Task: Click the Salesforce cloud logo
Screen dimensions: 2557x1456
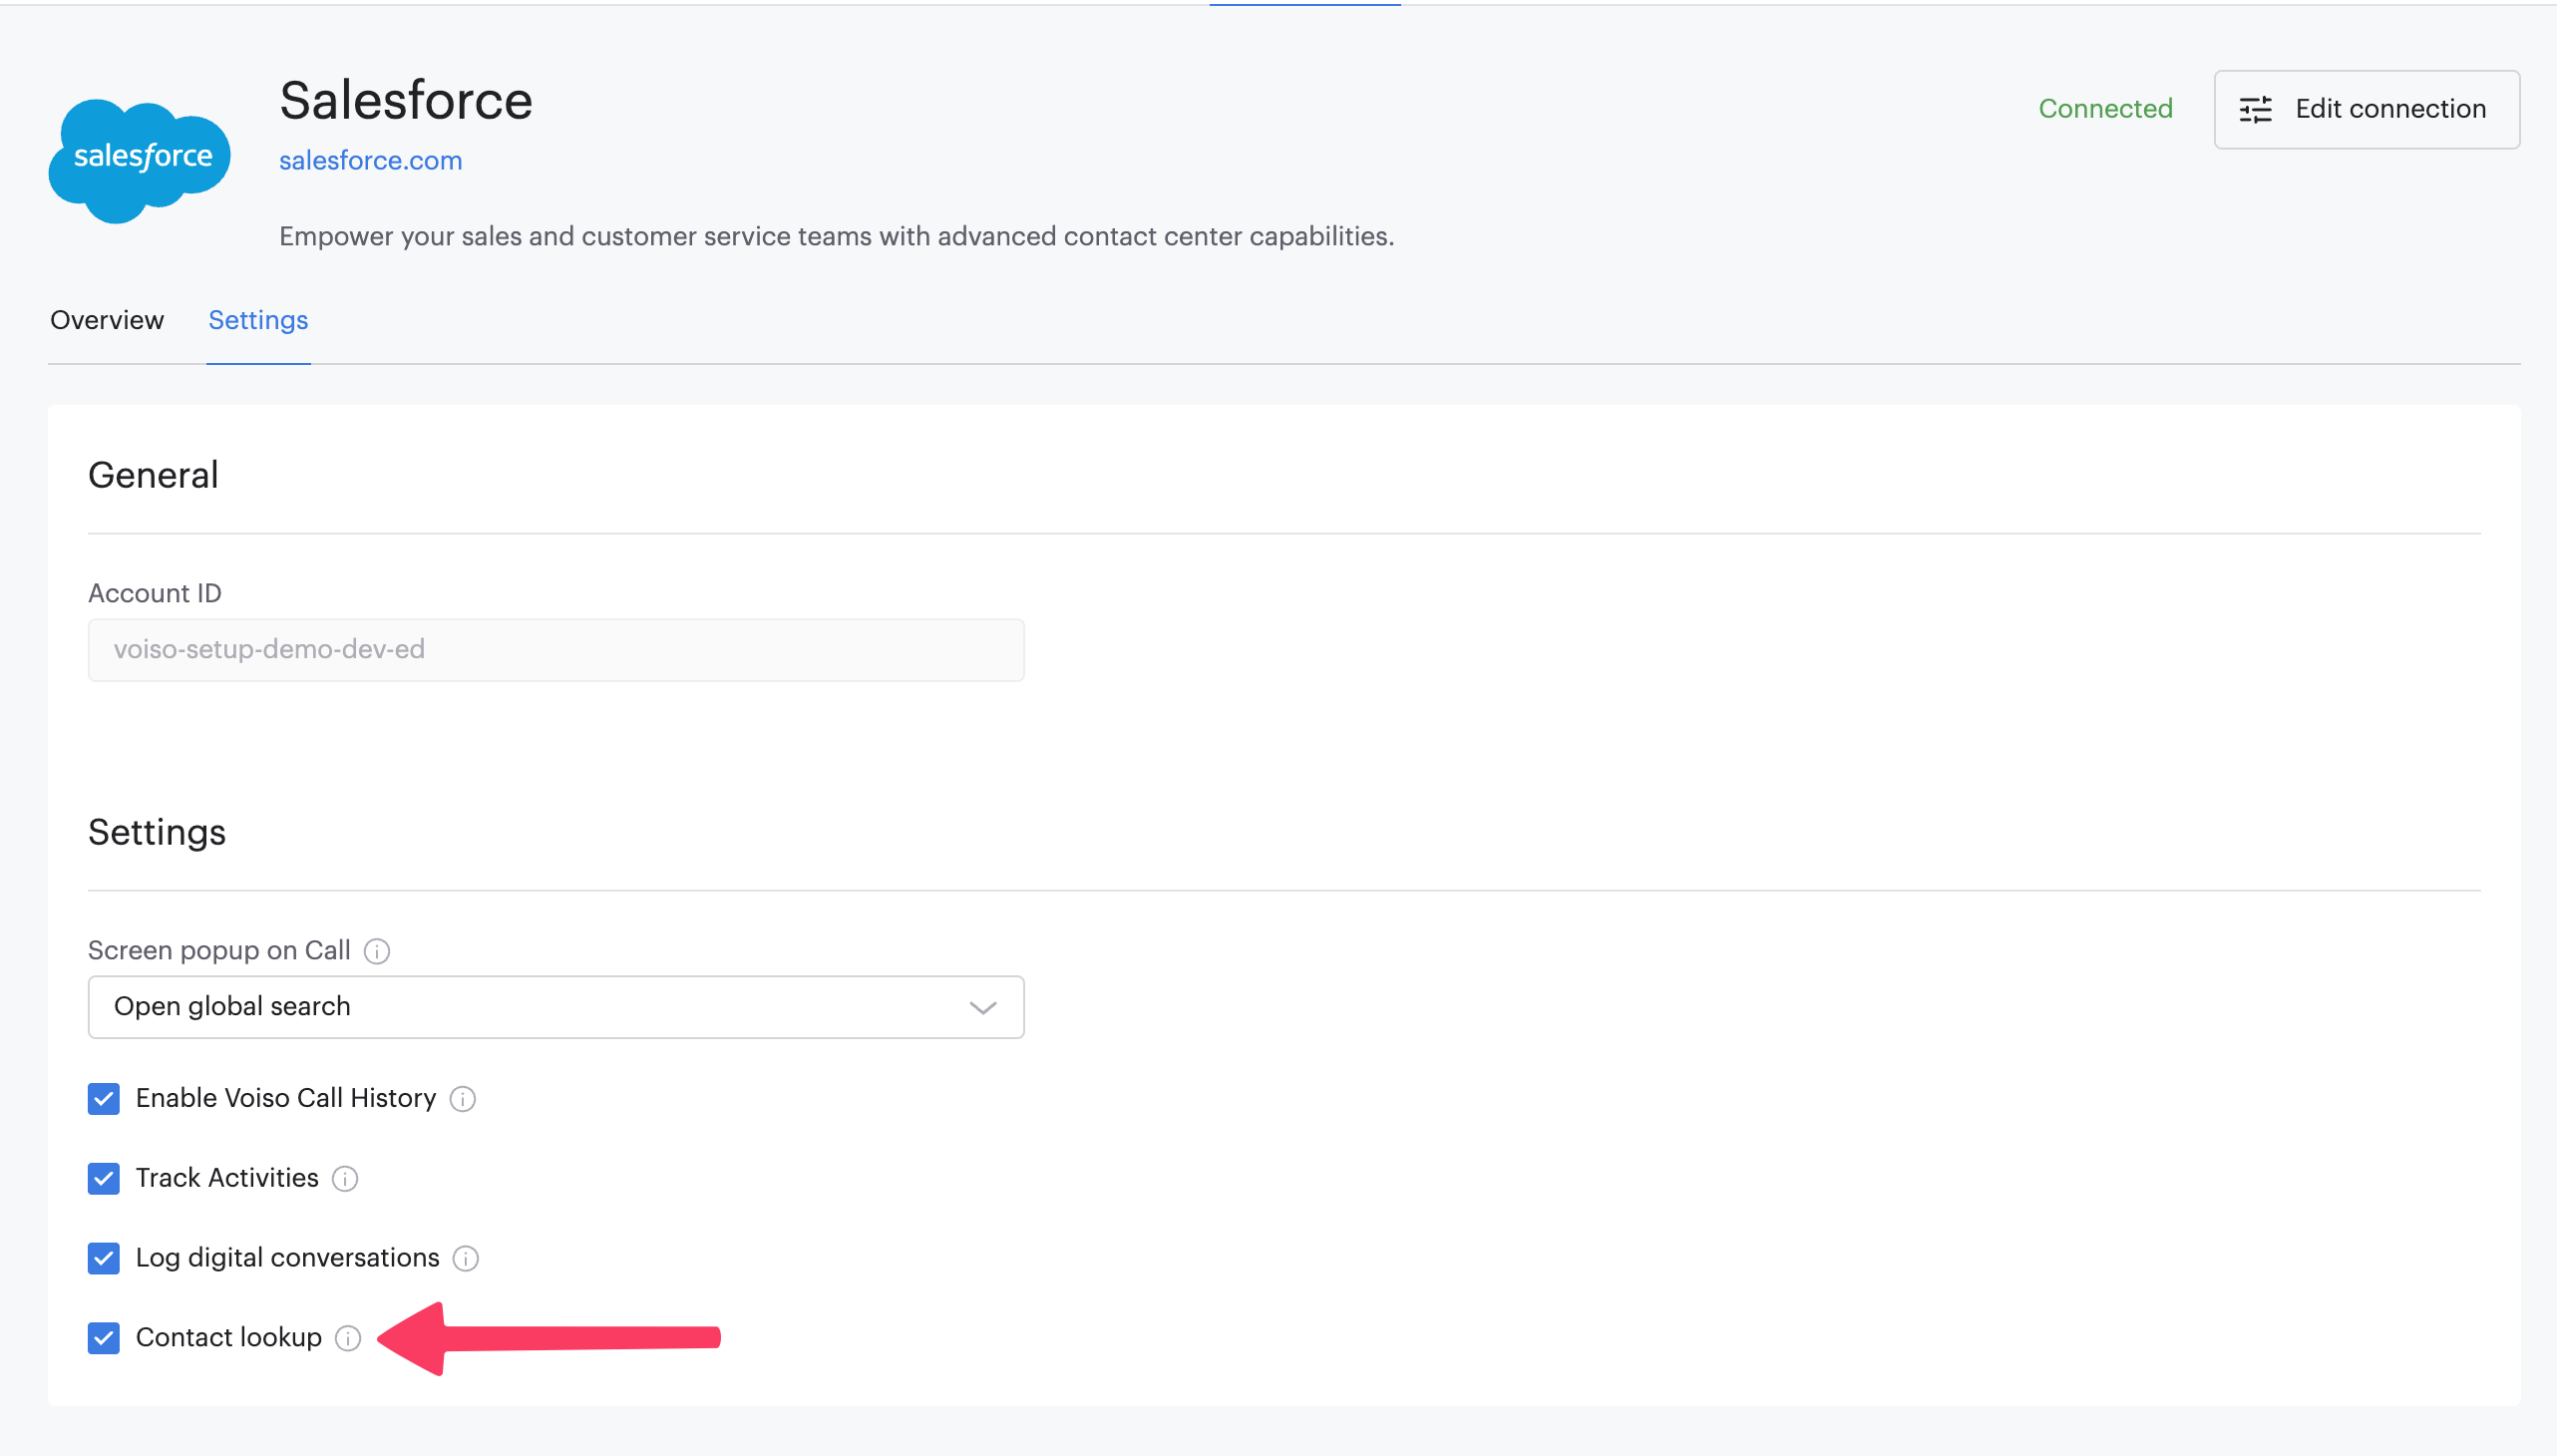Action: [x=139, y=160]
